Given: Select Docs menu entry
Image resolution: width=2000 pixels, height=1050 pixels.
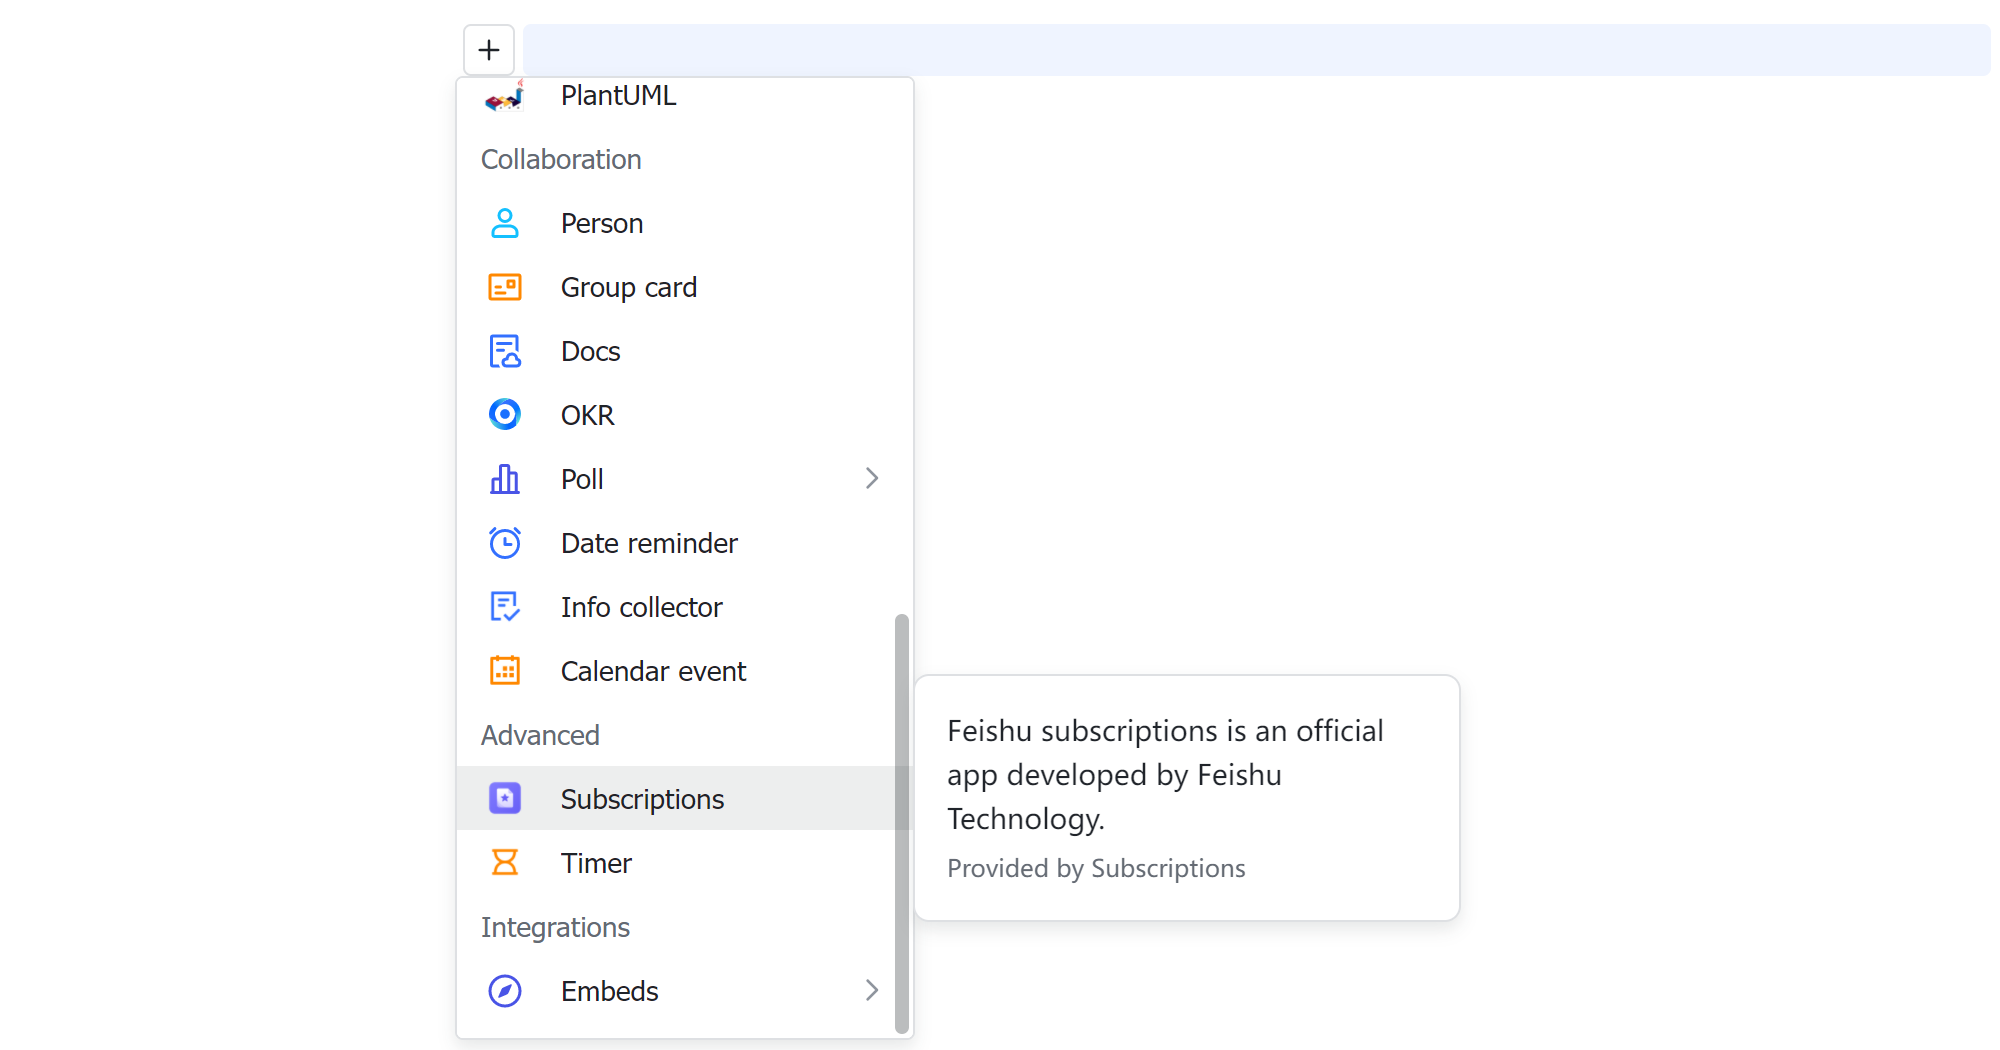Looking at the screenshot, I should 685,351.
